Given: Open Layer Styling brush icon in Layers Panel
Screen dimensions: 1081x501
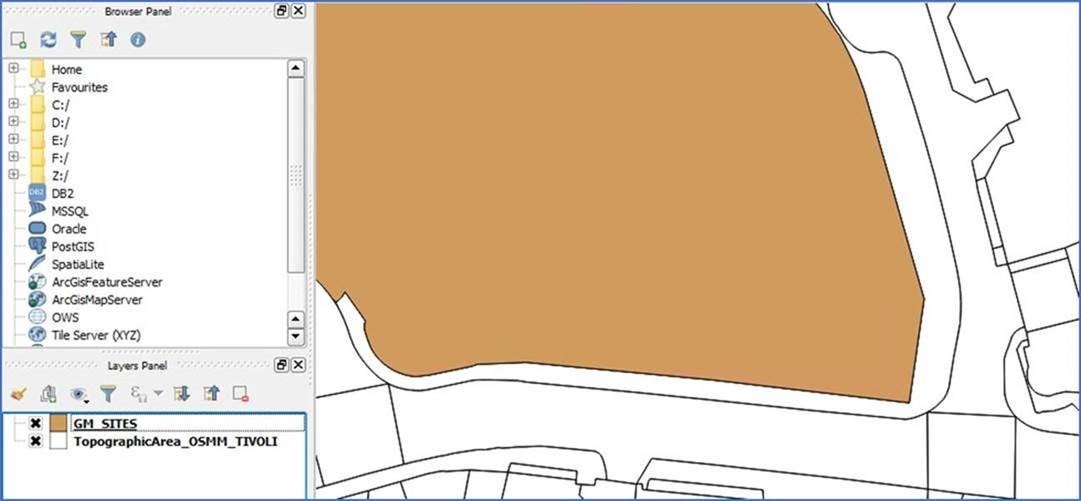Looking at the screenshot, I should (19, 394).
